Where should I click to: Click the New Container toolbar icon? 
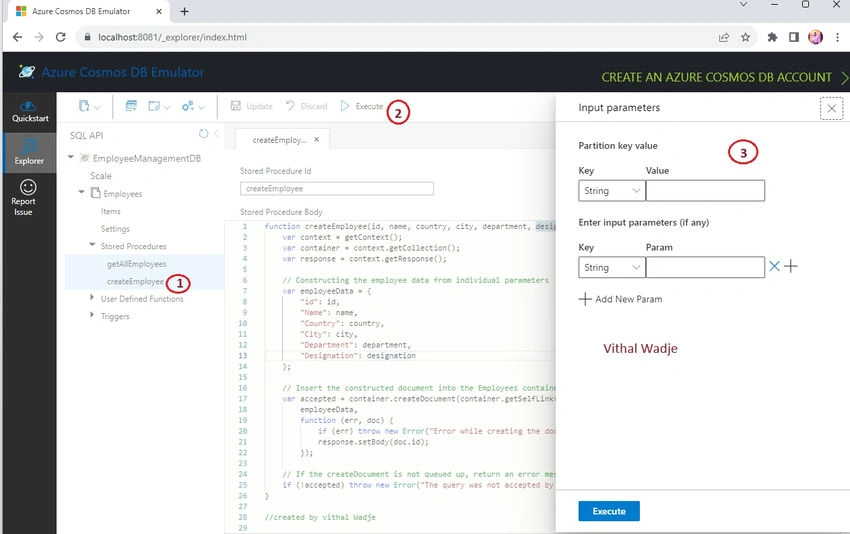(84, 106)
